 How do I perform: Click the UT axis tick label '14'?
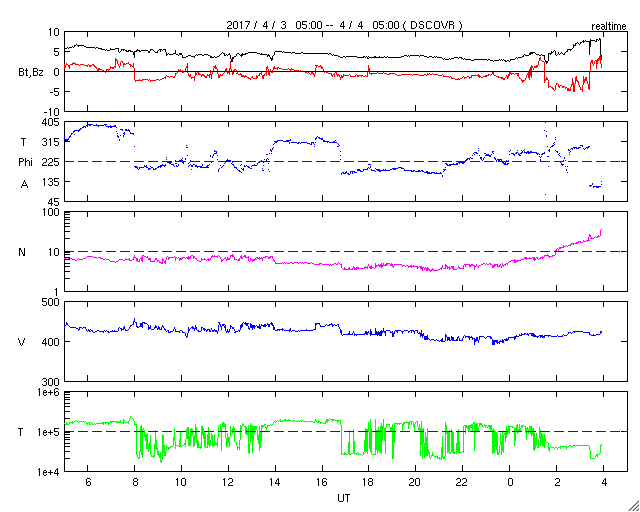(275, 482)
